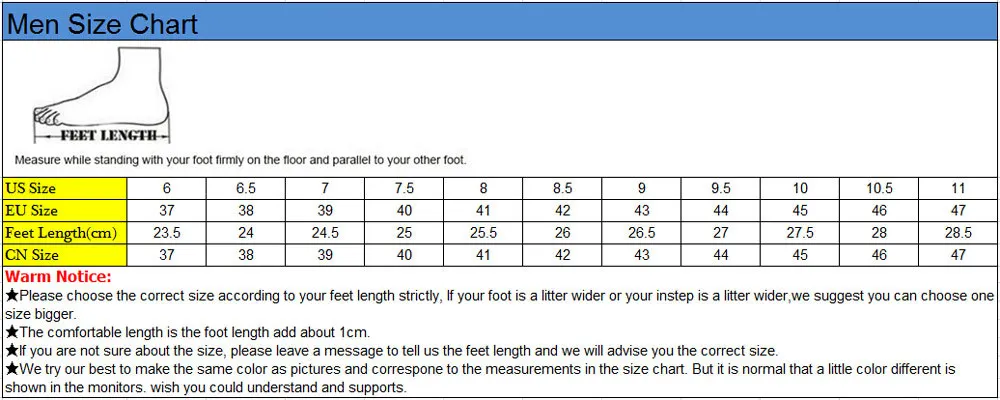Screen dimensions: 1000x400
Task: Click the 25.5 feet length cell
Action: [x=483, y=233]
